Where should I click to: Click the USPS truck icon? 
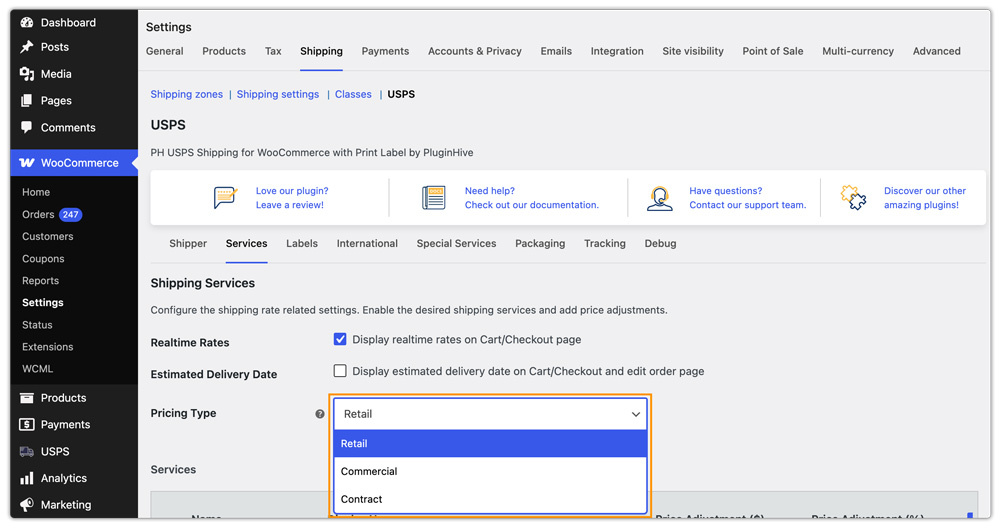point(27,451)
